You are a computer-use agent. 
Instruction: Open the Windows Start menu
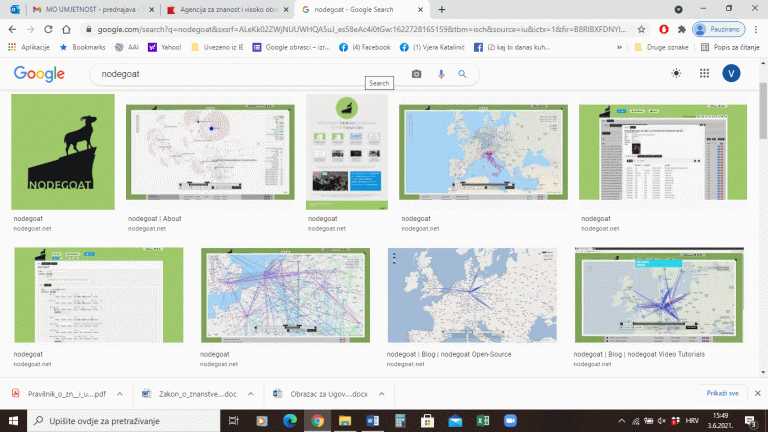click(13, 421)
